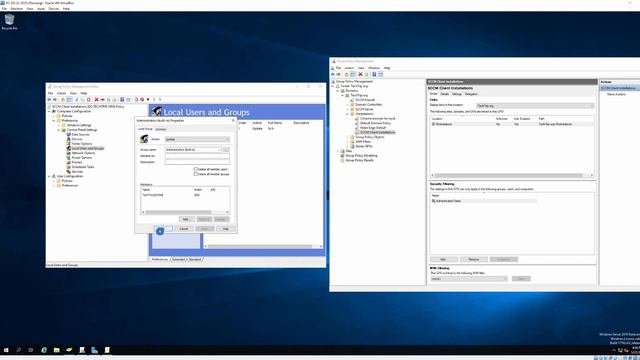Select Services node in editor tree
640x360 pixels.
pos(77,171)
